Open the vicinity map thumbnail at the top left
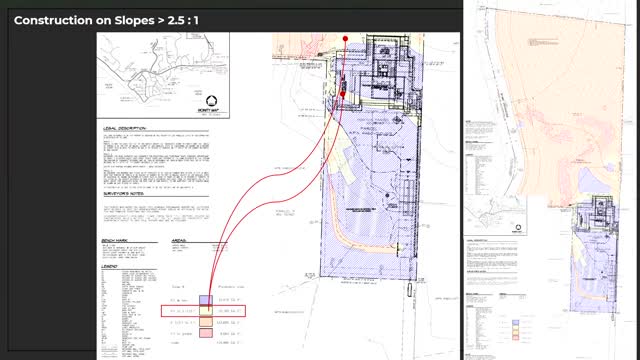 pyautogui.click(x=163, y=76)
